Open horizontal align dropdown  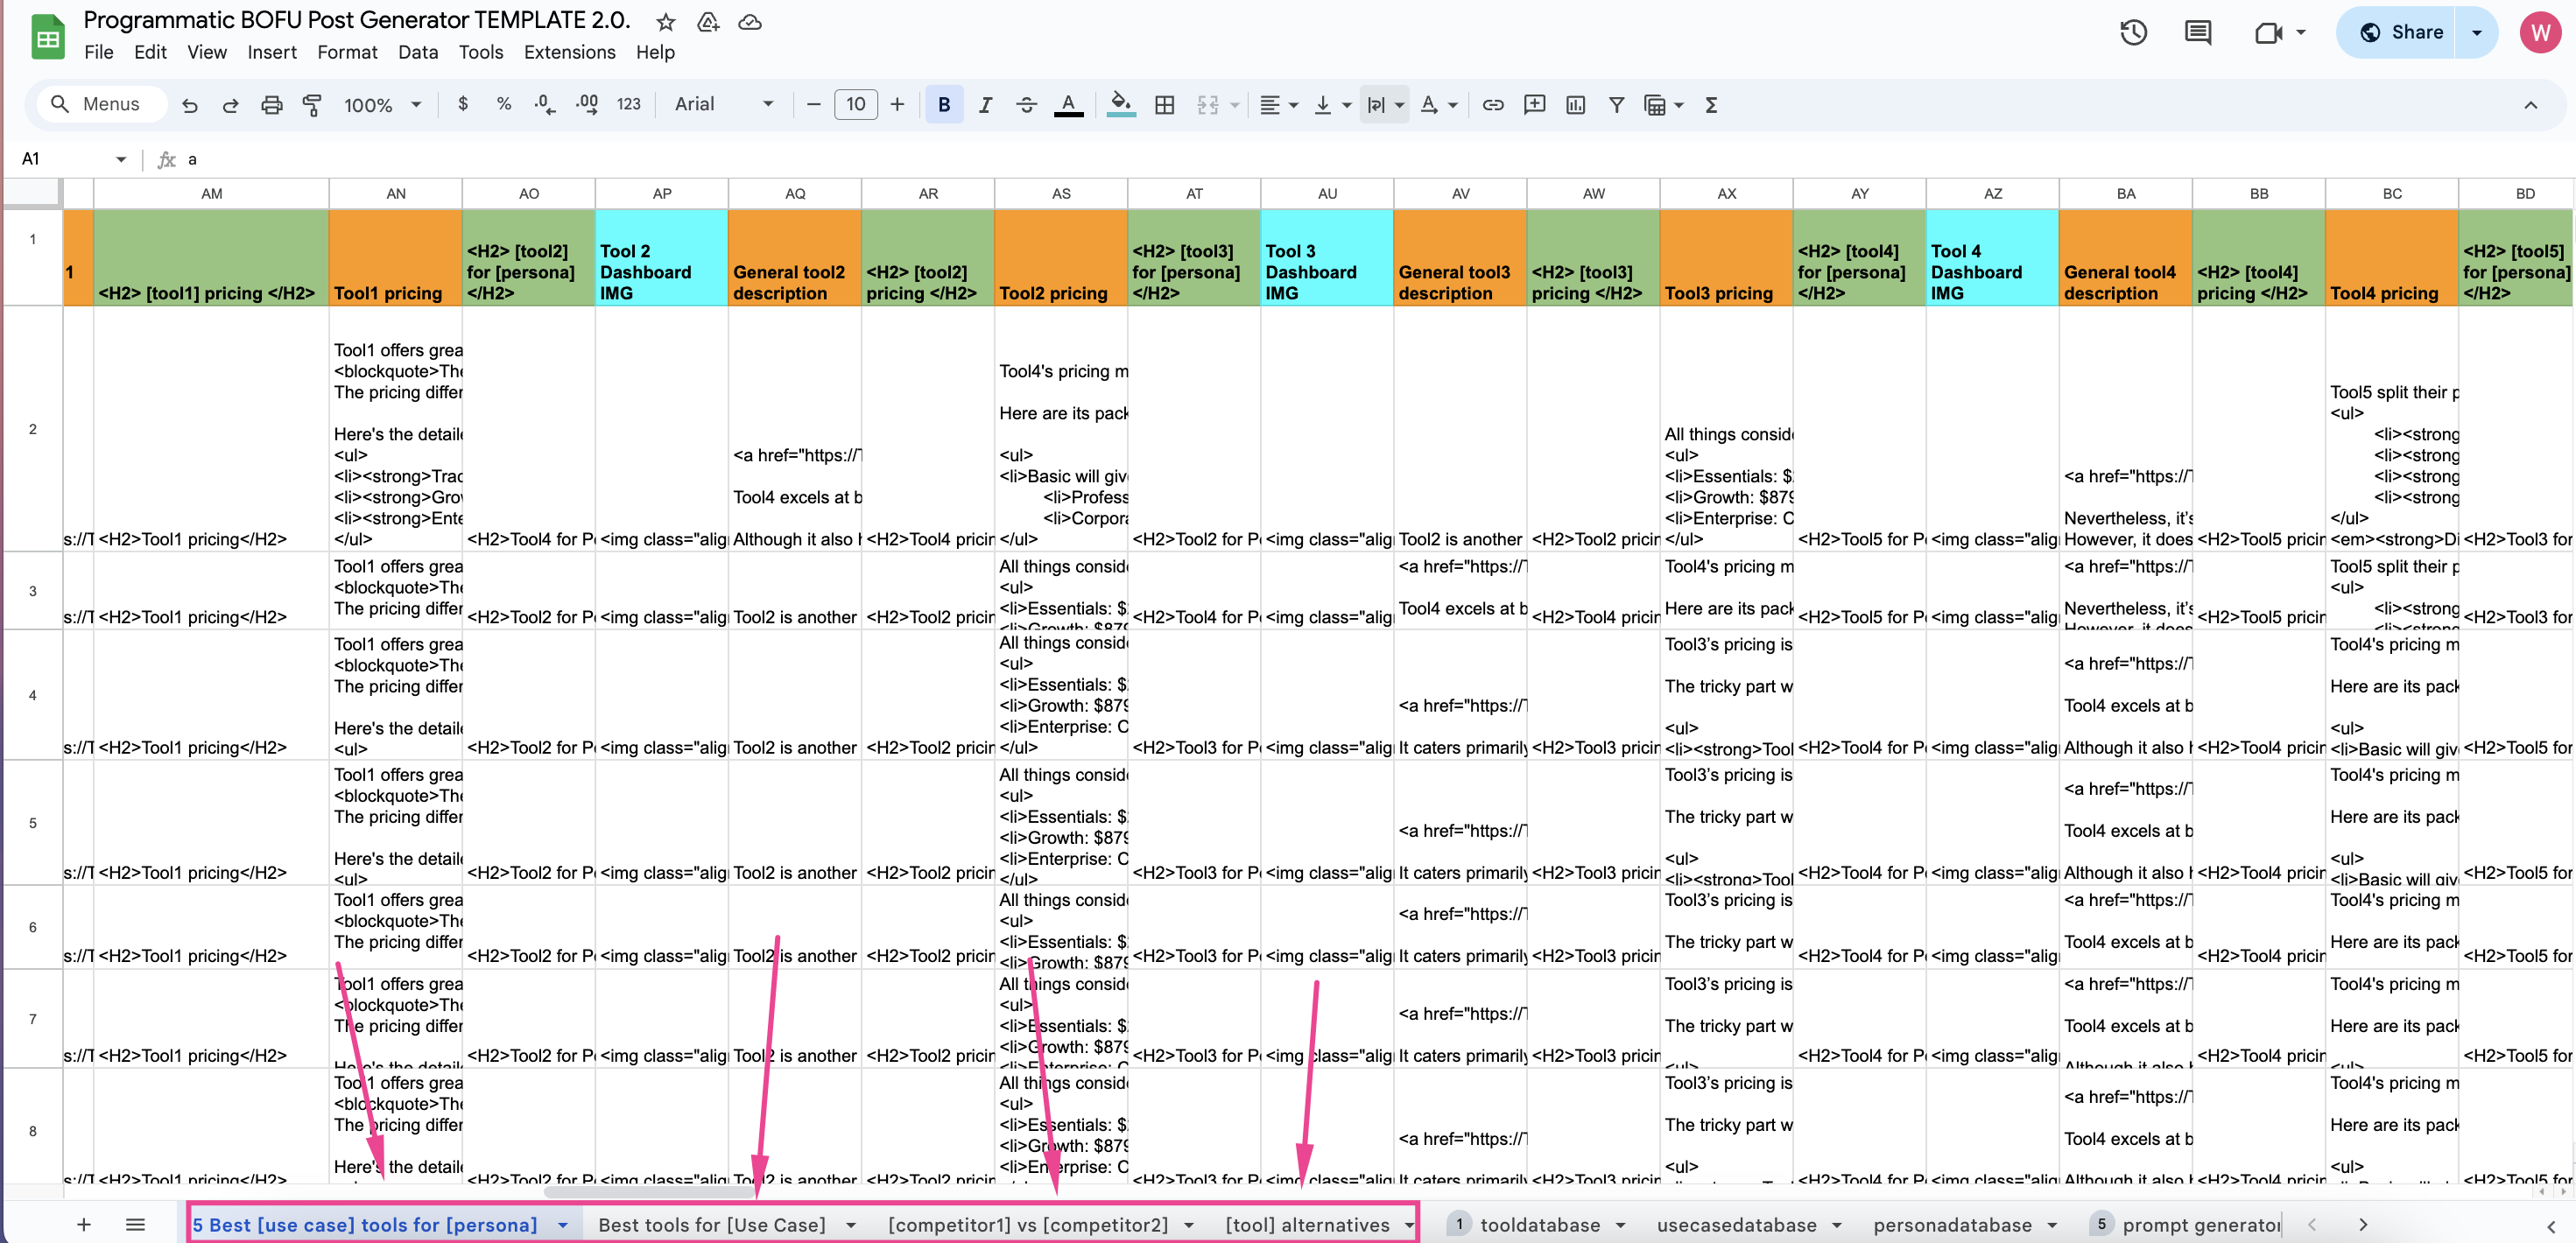(1279, 105)
